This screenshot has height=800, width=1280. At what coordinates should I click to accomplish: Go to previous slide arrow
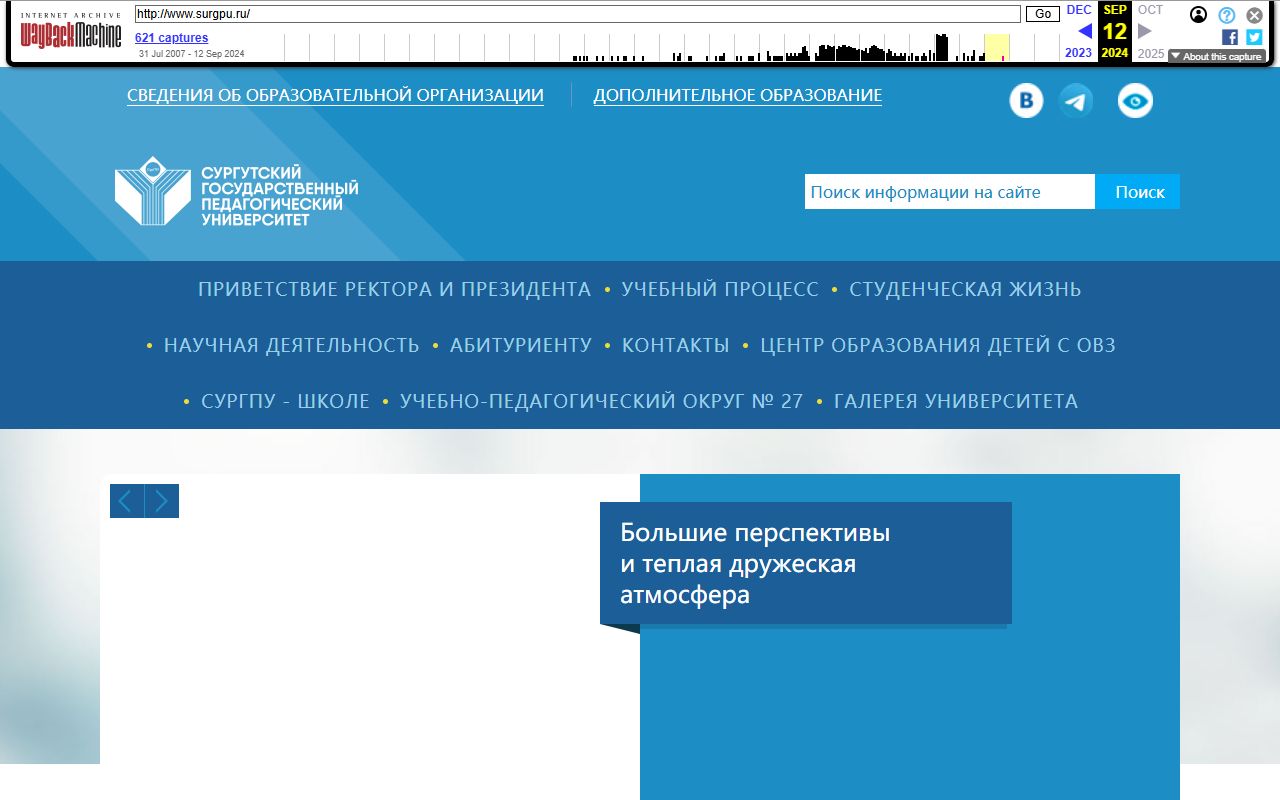point(127,501)
